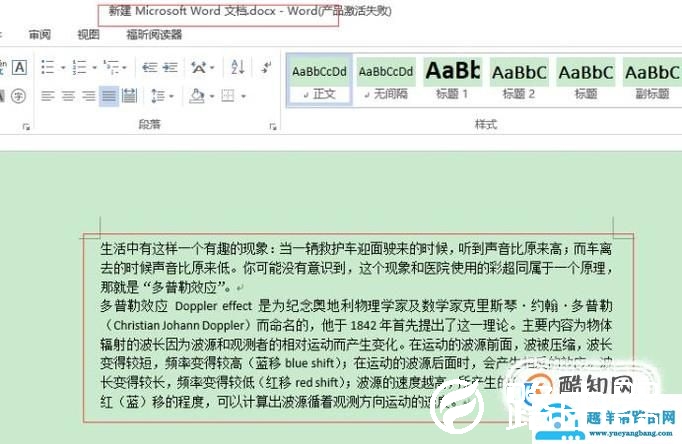
Task: Apply the 标题 1 style
Action: coord(452,80)
